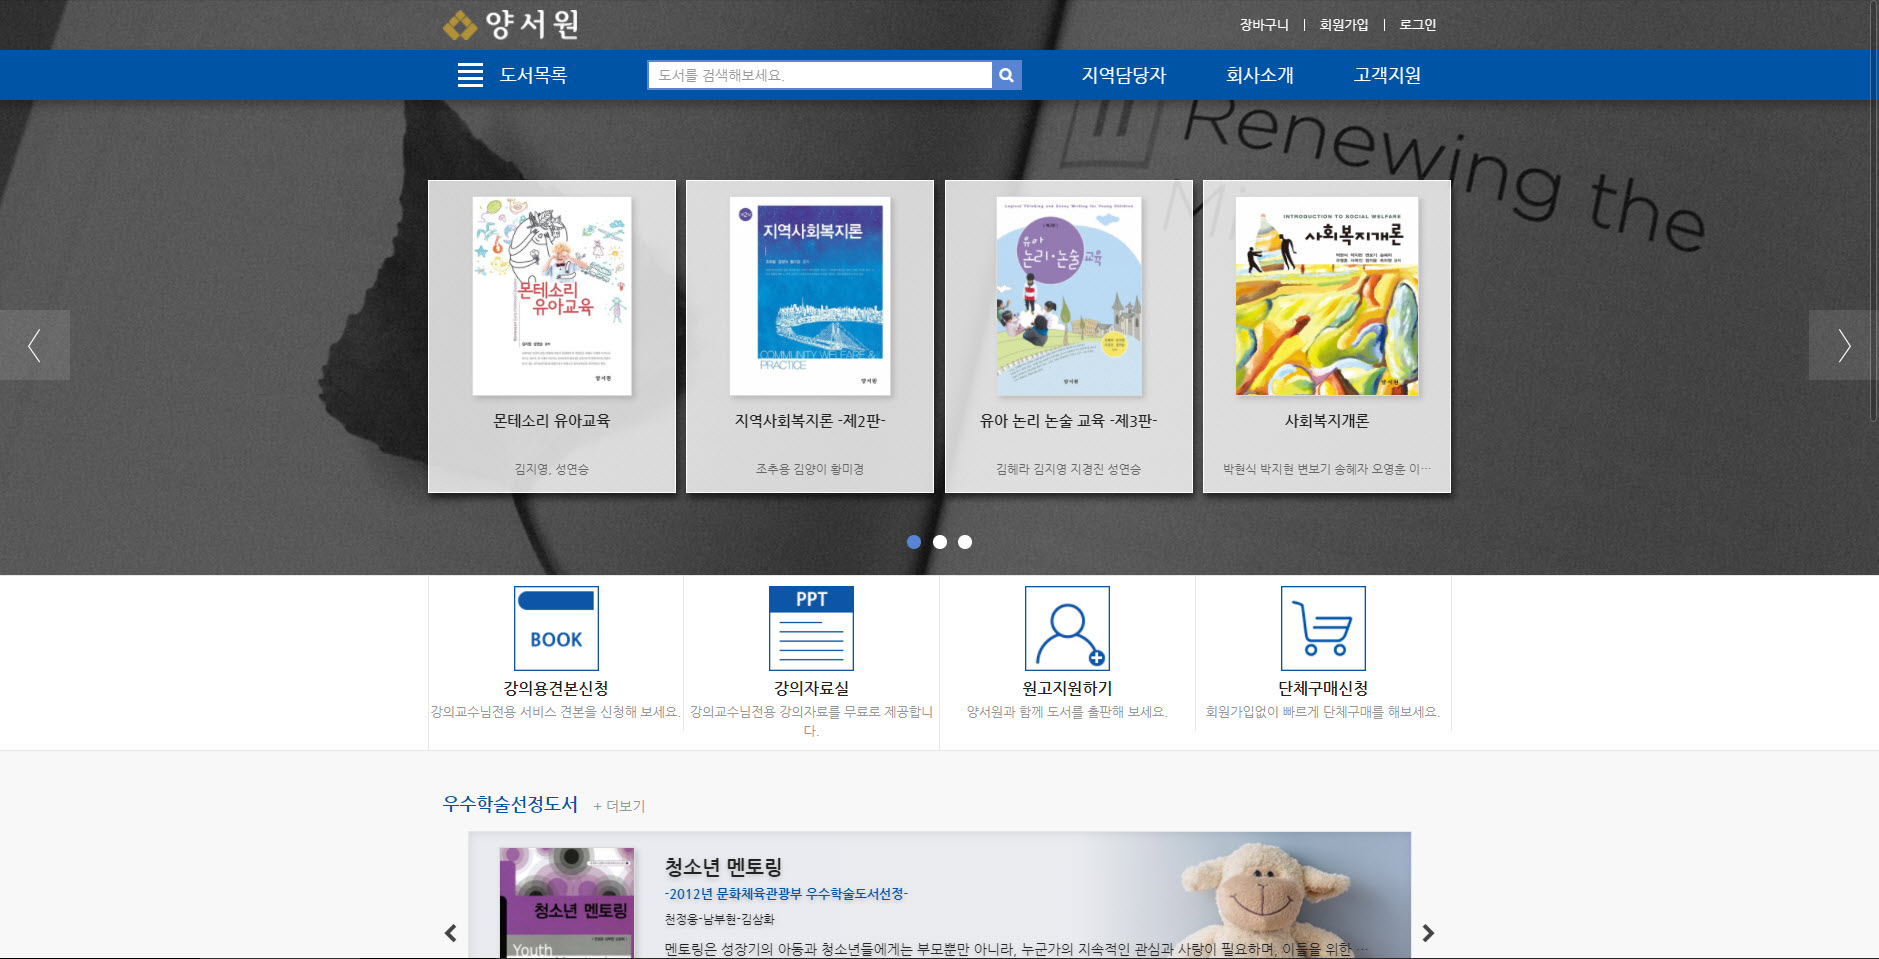The width and height of the screenshot is (1879, 959).
Task: Open the 도서목록 hamburger menu icon
Action: point(470,75)
